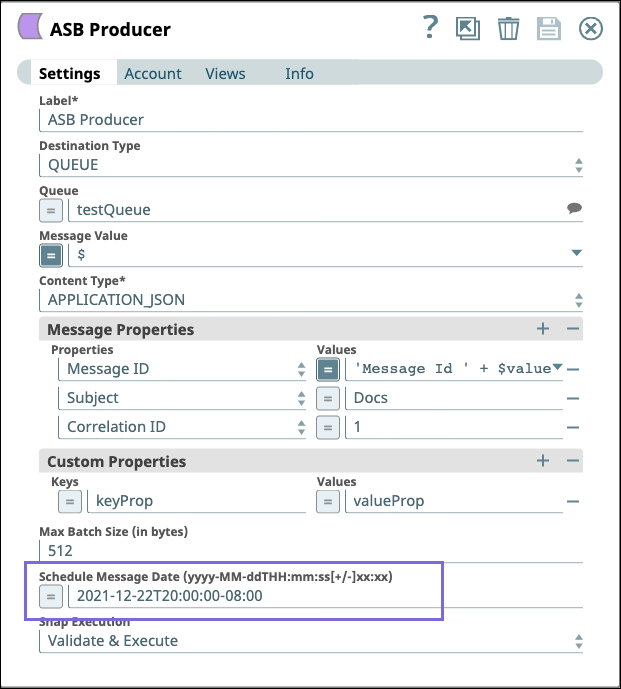Switch to the Account tab
Viewport: 621px width, 689px height.
[x=153, y=73]
